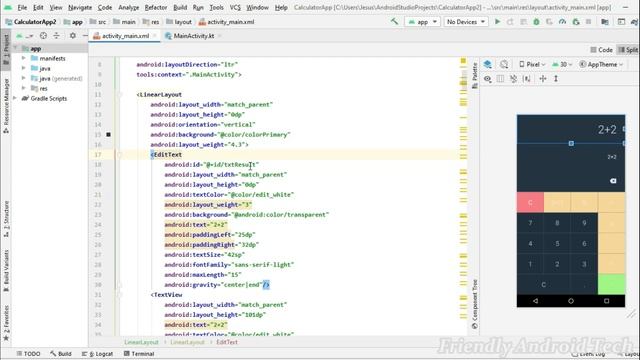Toggle View Options eye icon in design toolbar
This screenshot has width=640, height=360.
click(x=487, y=79)
